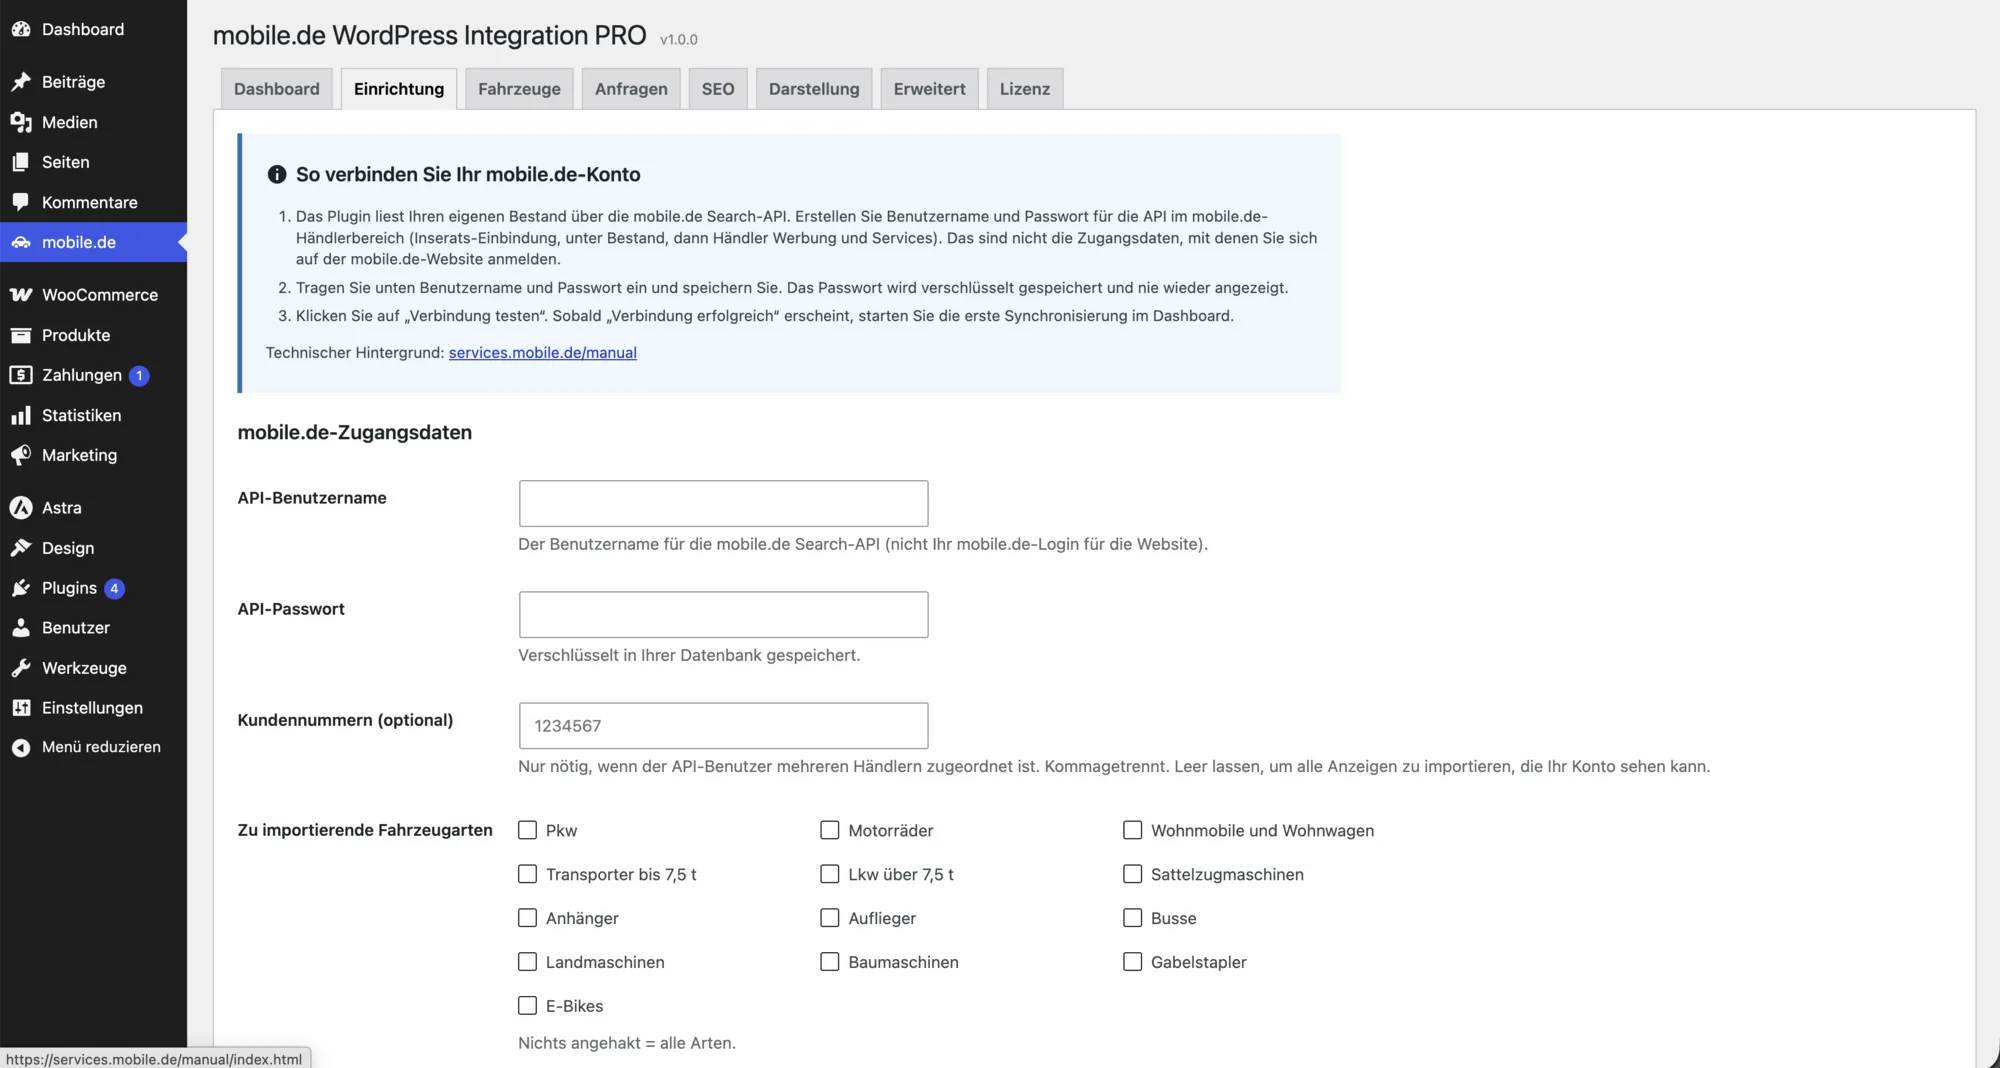
Task: Check the Sattelzugmaschinen box
Action: tap(1132, 874)
